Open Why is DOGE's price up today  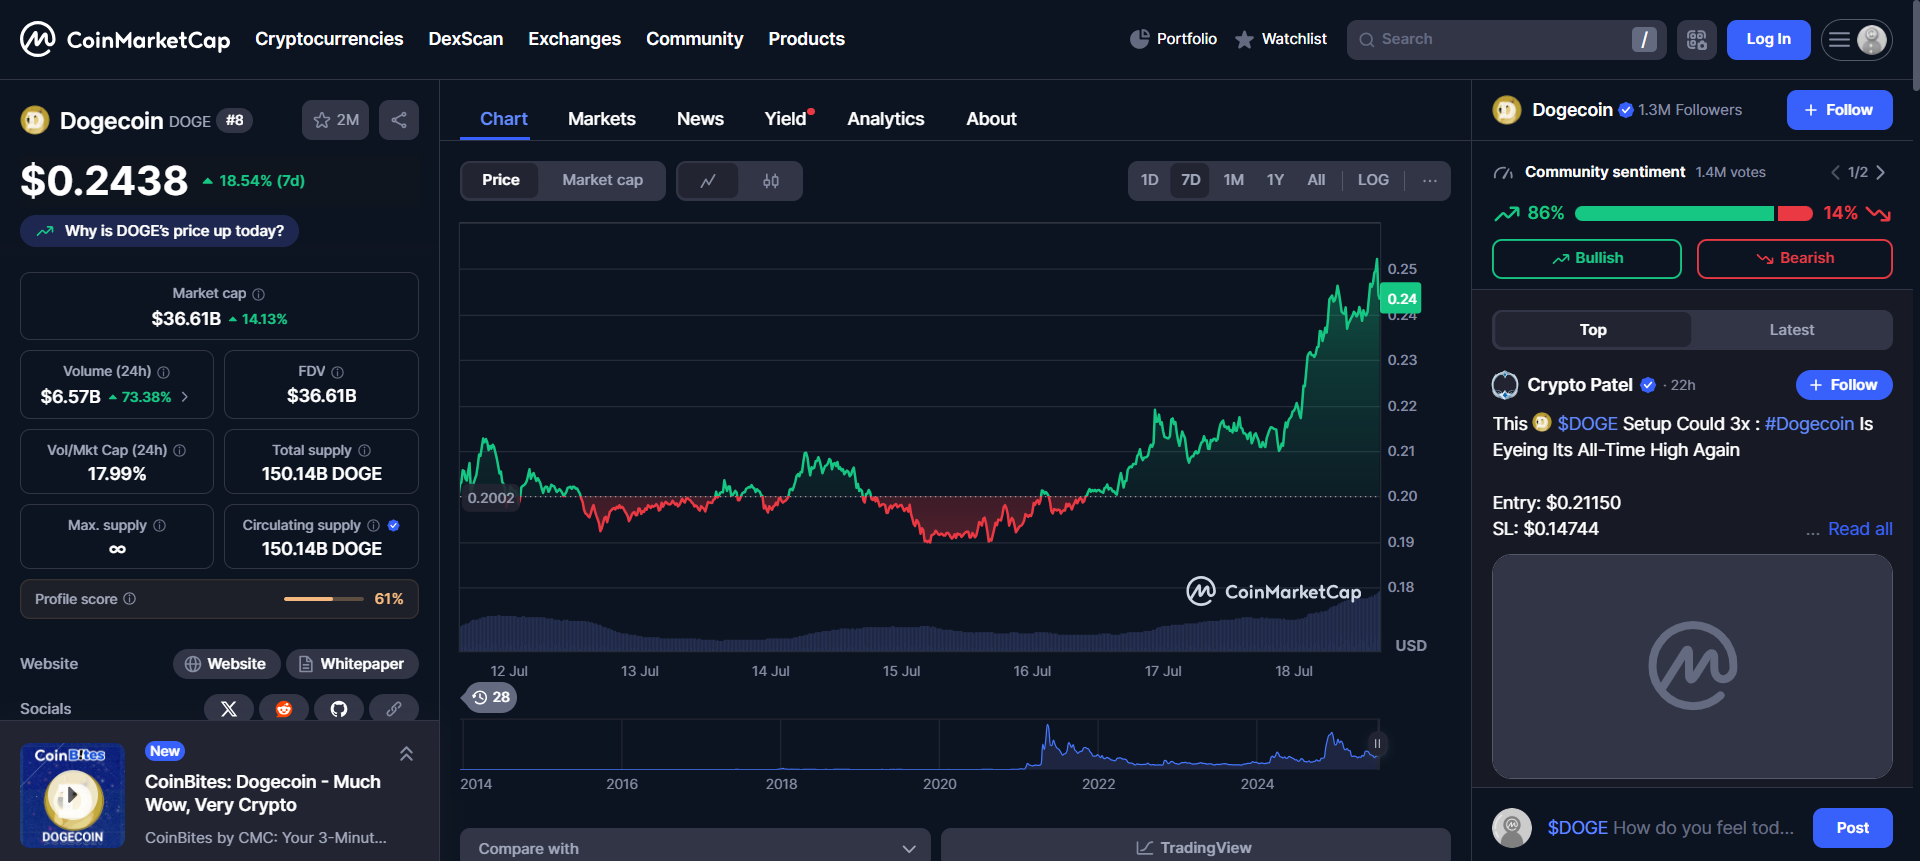pyautogui.click(x=159, y=231)
